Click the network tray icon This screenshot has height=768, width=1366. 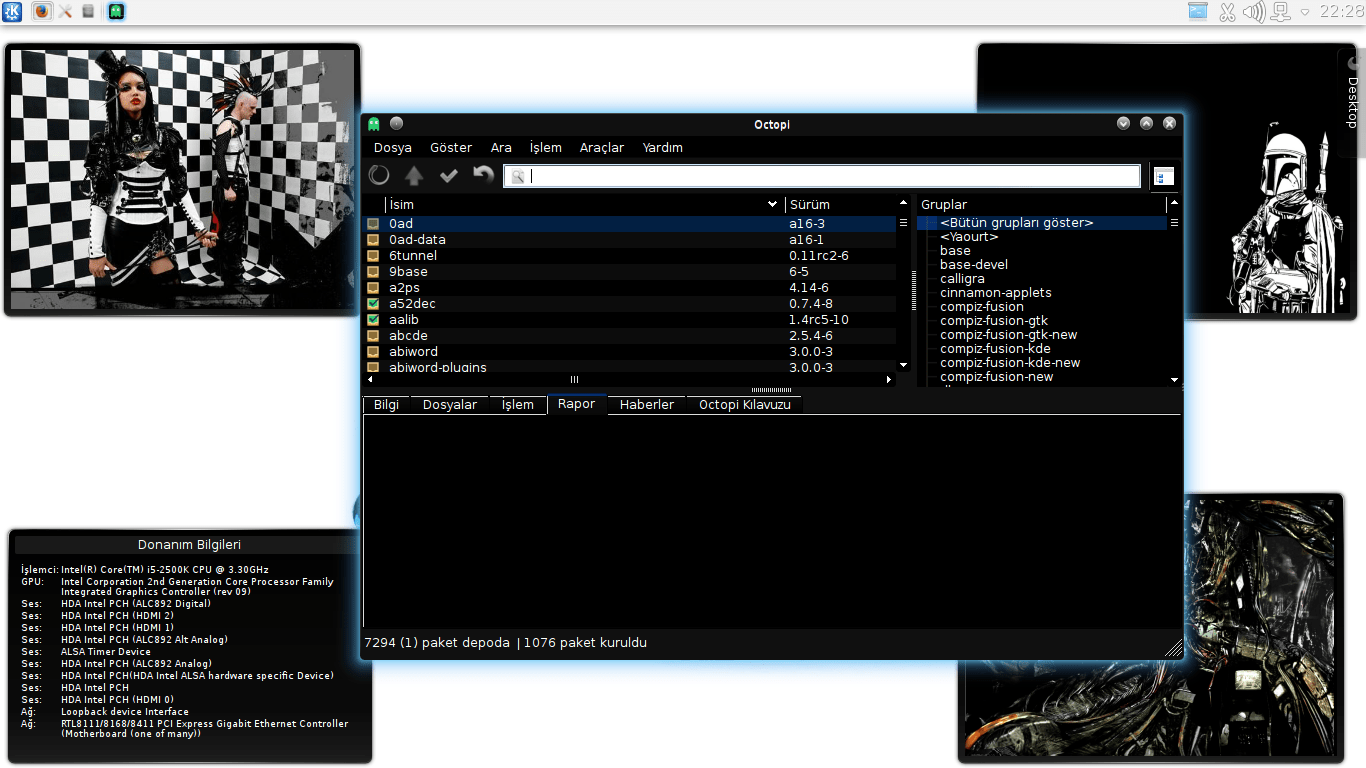(x=1281, y=12)
